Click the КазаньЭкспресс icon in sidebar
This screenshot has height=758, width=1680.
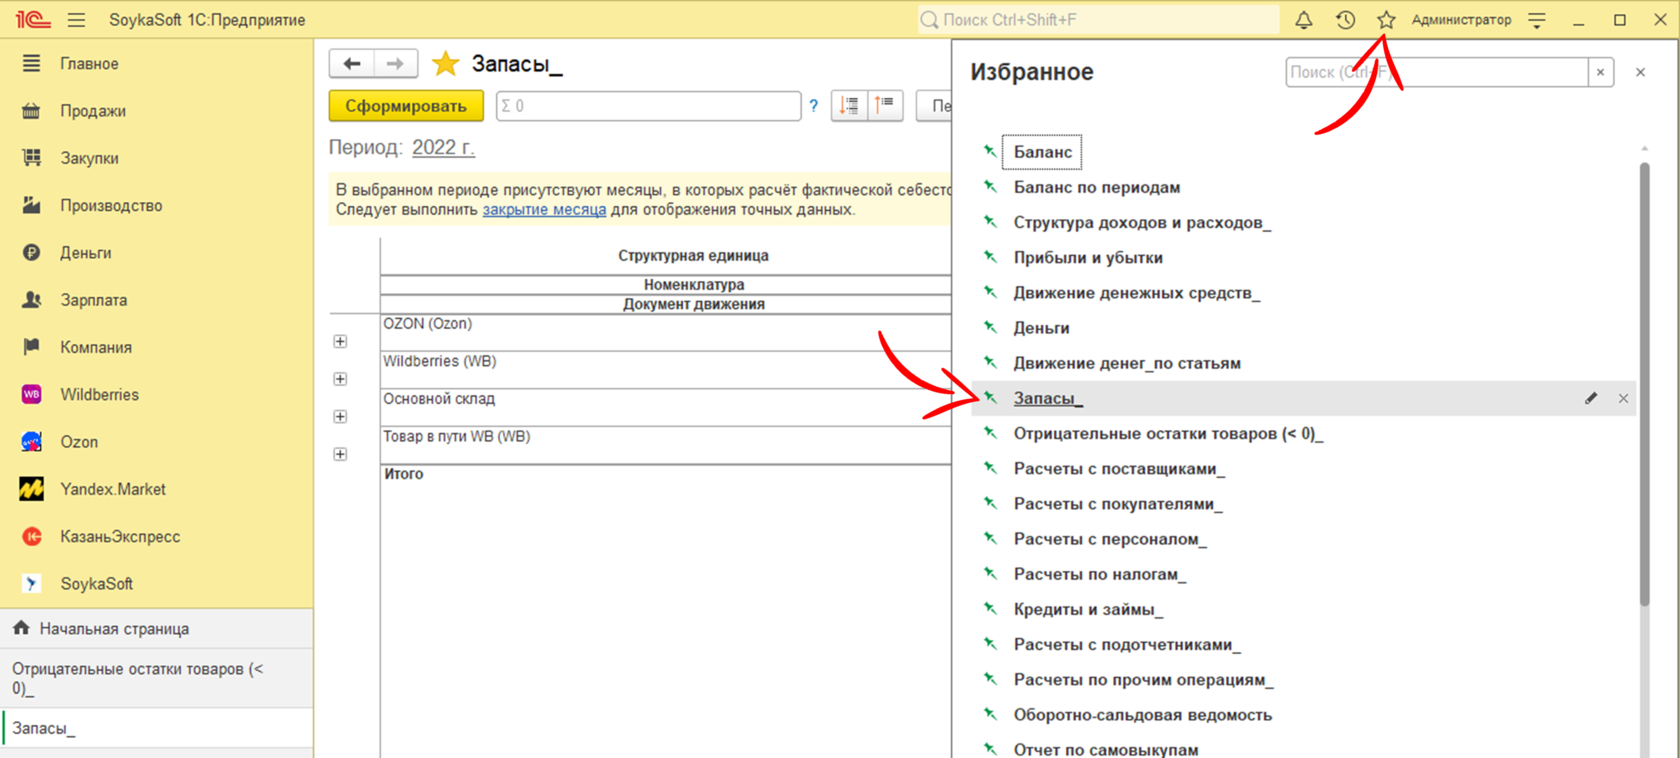(32, 537)
